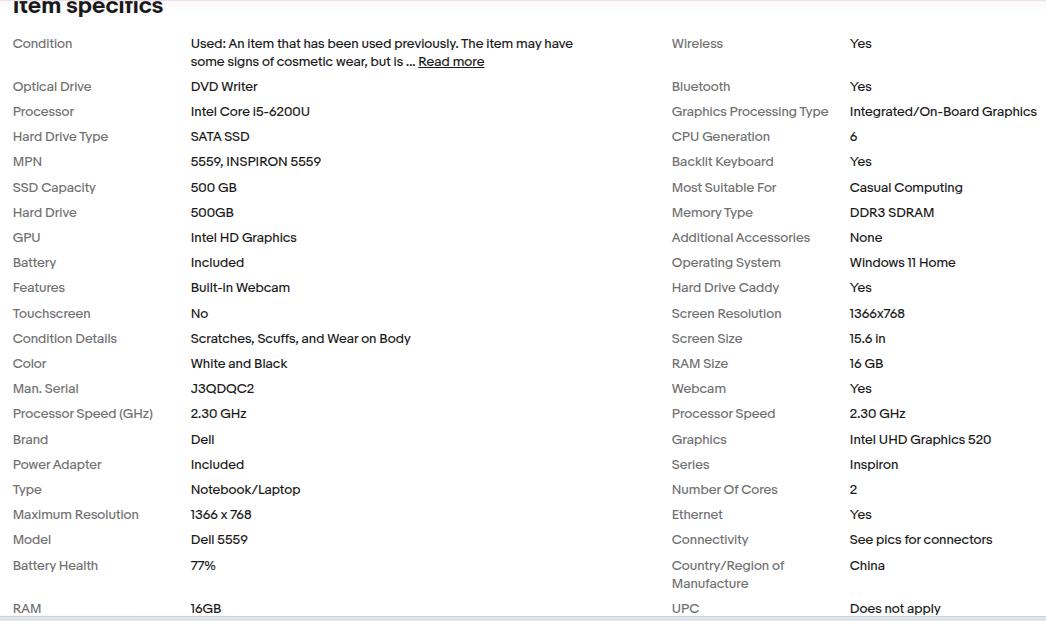Click the White and Black color value

pos(239,364)
